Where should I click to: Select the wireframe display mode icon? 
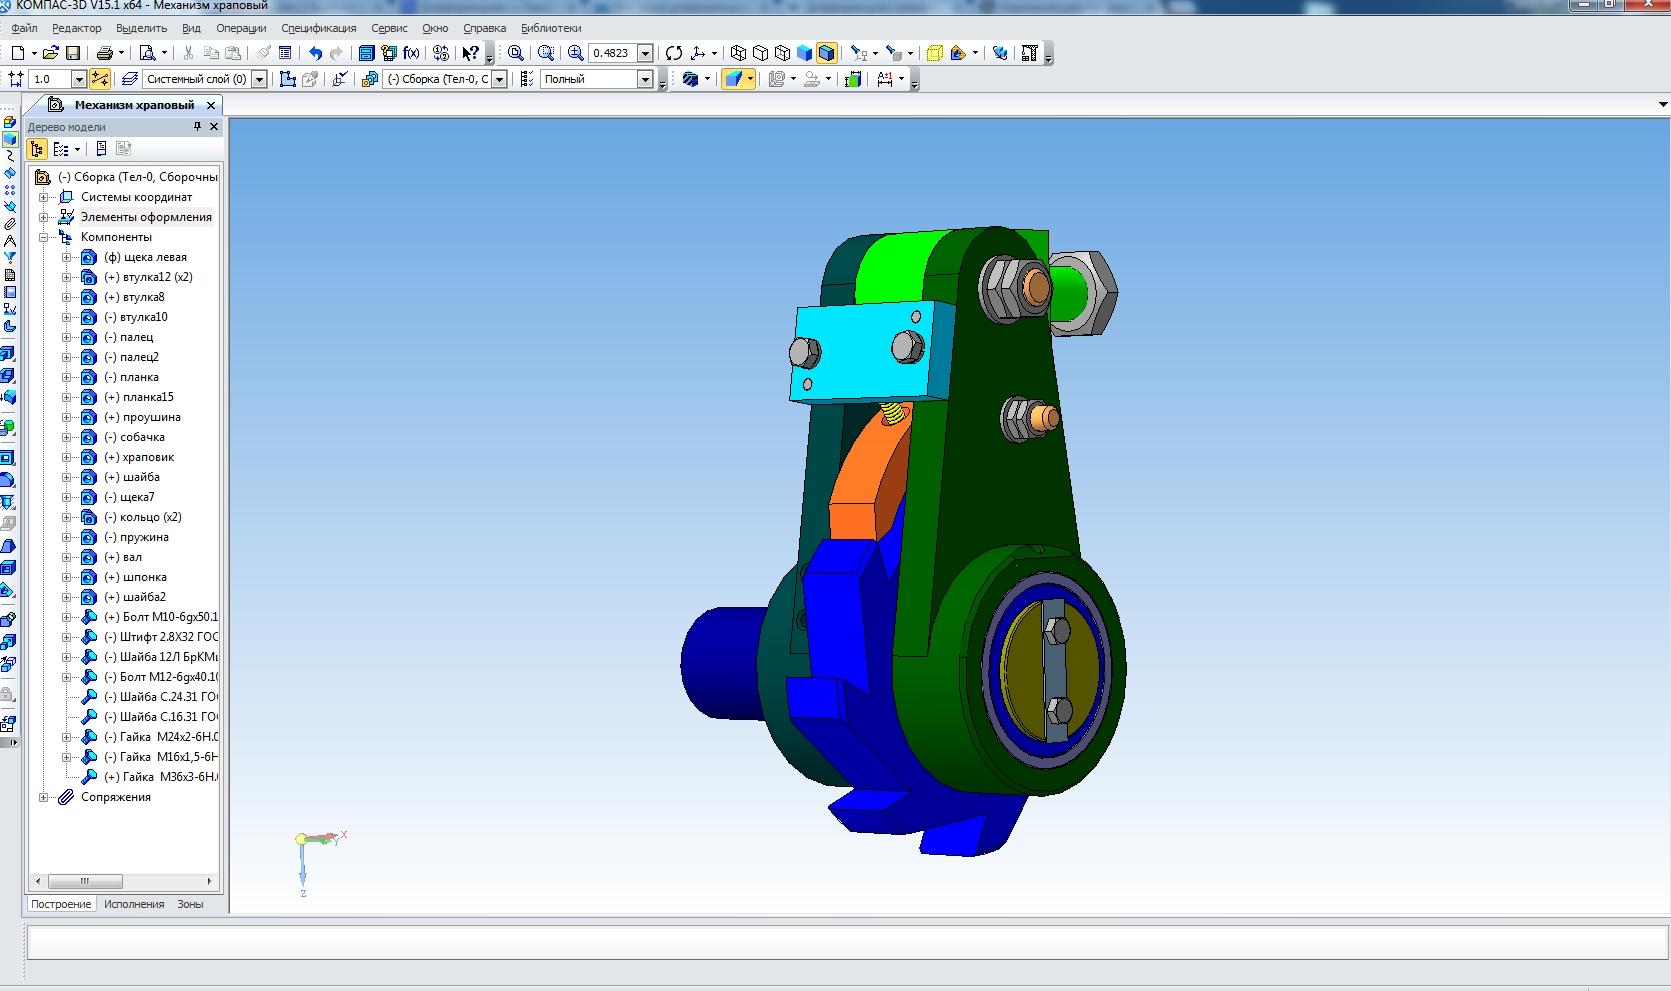(738, 53)
